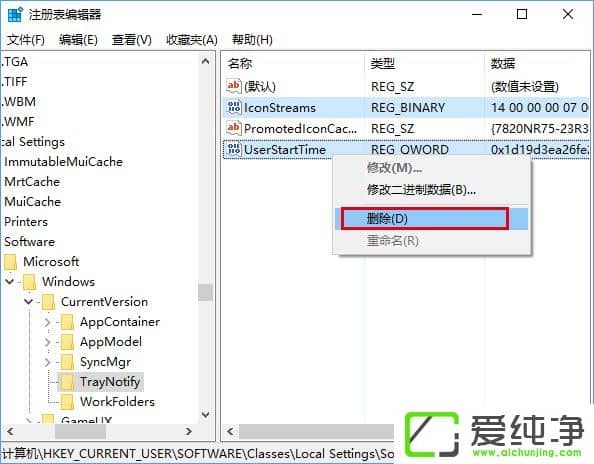
Task: Click the PromotedIconCache string value icon
Action: pyautogui.click(x=234, y=128)
